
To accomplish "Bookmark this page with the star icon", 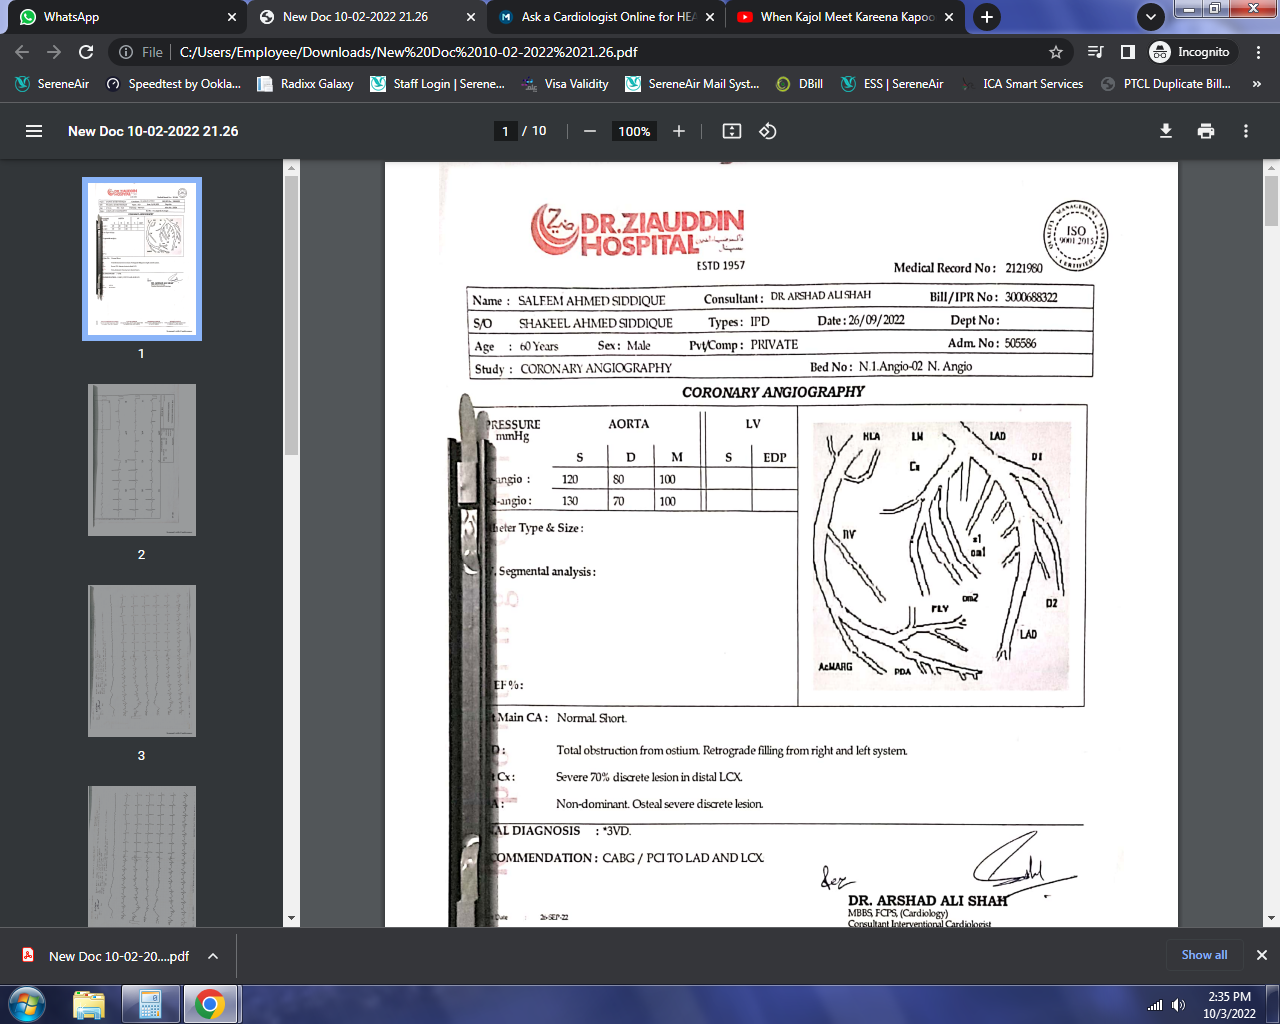I will [x=1056, y=52].
